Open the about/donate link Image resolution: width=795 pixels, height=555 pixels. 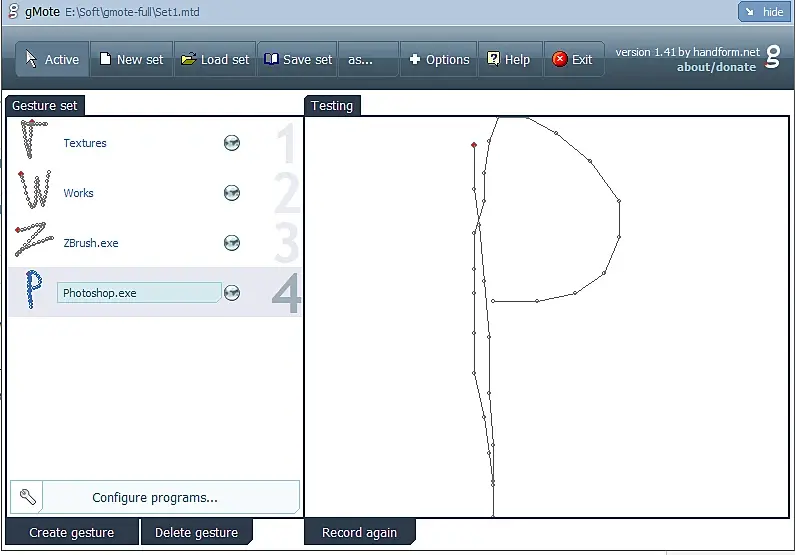point(716,67)
